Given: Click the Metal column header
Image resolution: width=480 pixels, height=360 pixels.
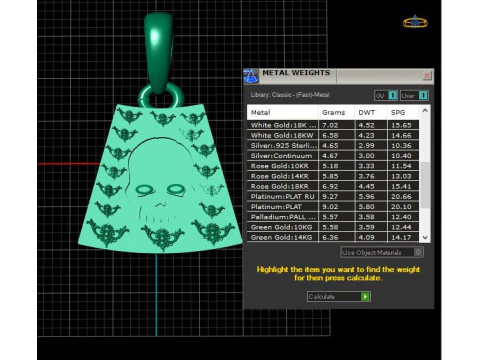Looking at the screenshot, I should tap(282, 113).
